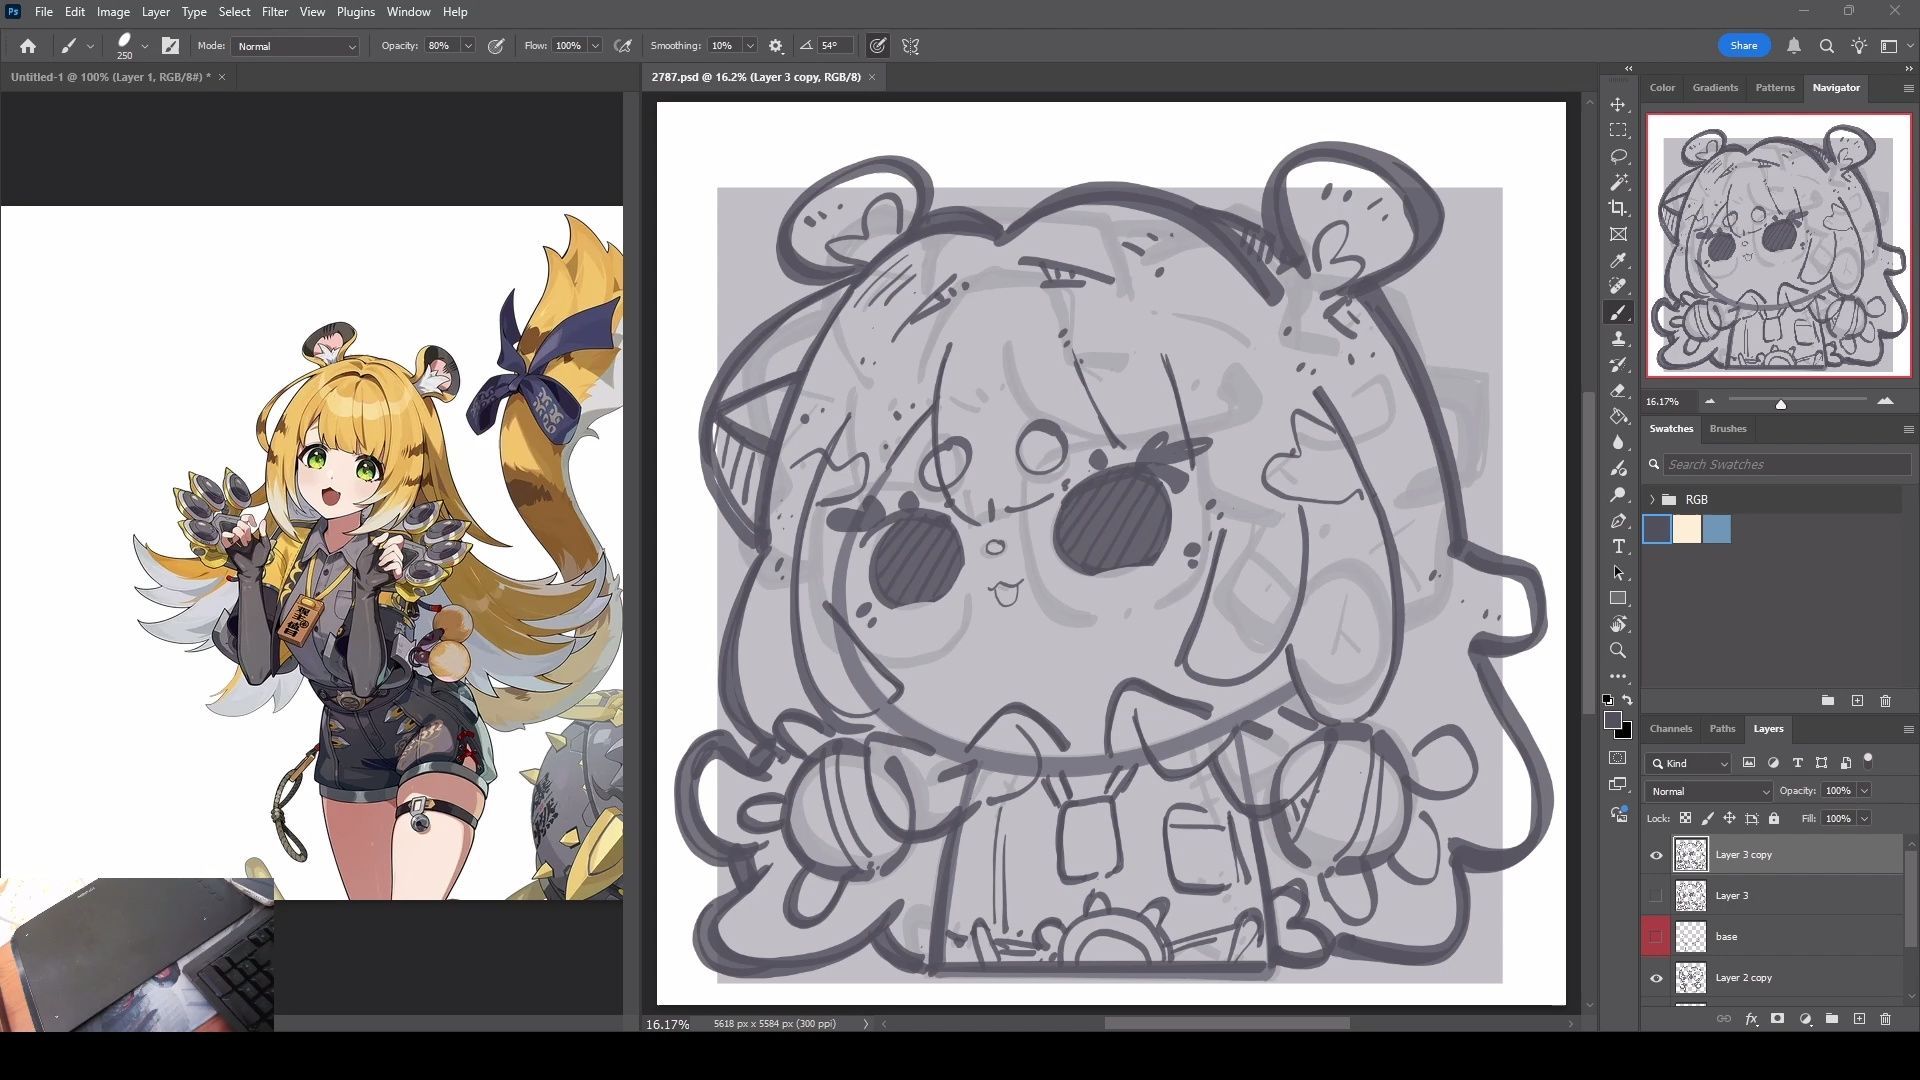This screenshot has width=1920, height=1080.
Task: Go to Photoshop Home screen
Action: 28,46
